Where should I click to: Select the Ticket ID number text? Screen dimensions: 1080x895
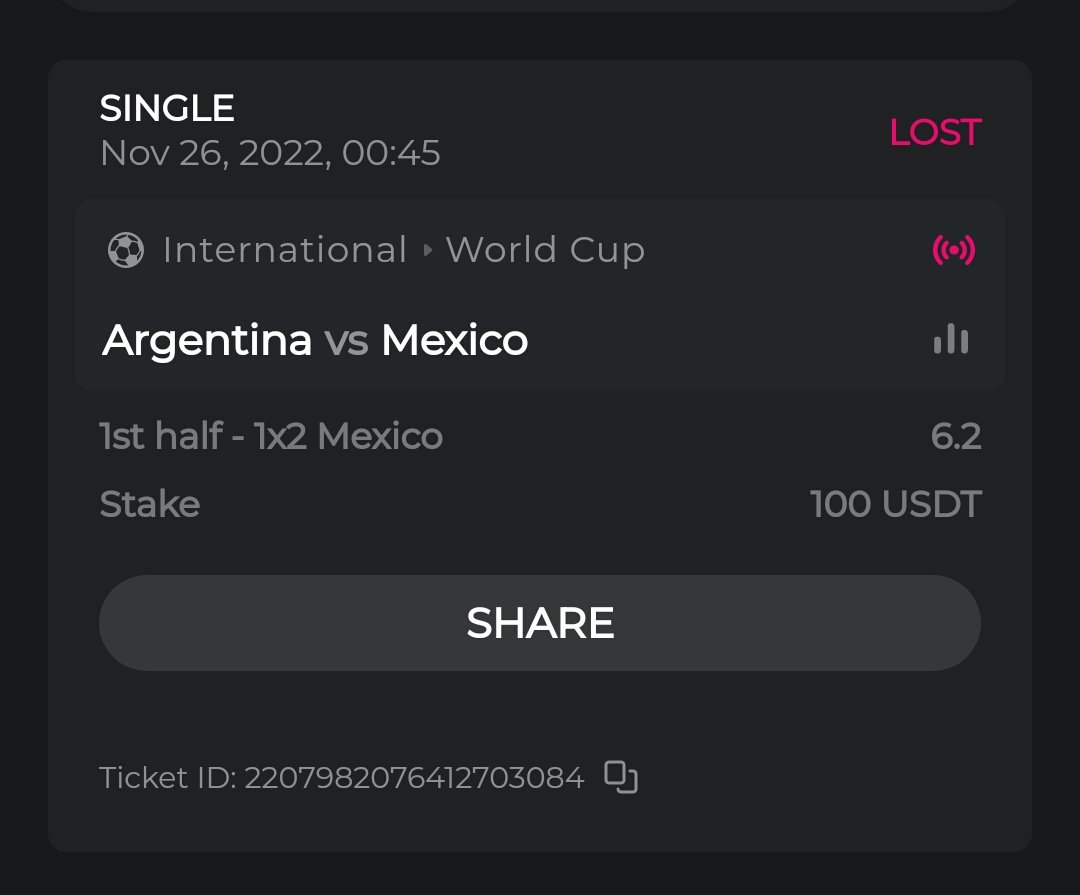point(414,777)
